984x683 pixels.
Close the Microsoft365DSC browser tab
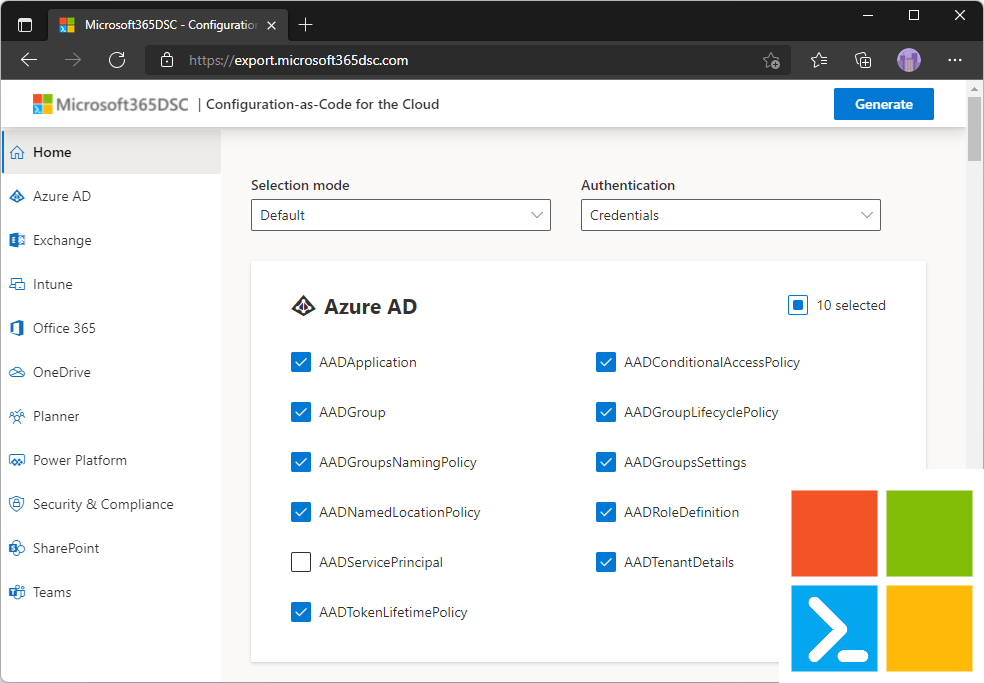click(272, 26)
